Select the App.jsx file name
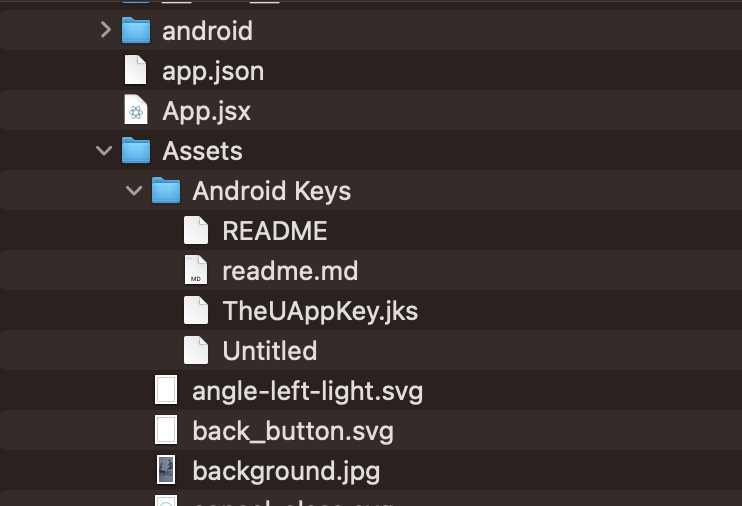 pos(206,111)
